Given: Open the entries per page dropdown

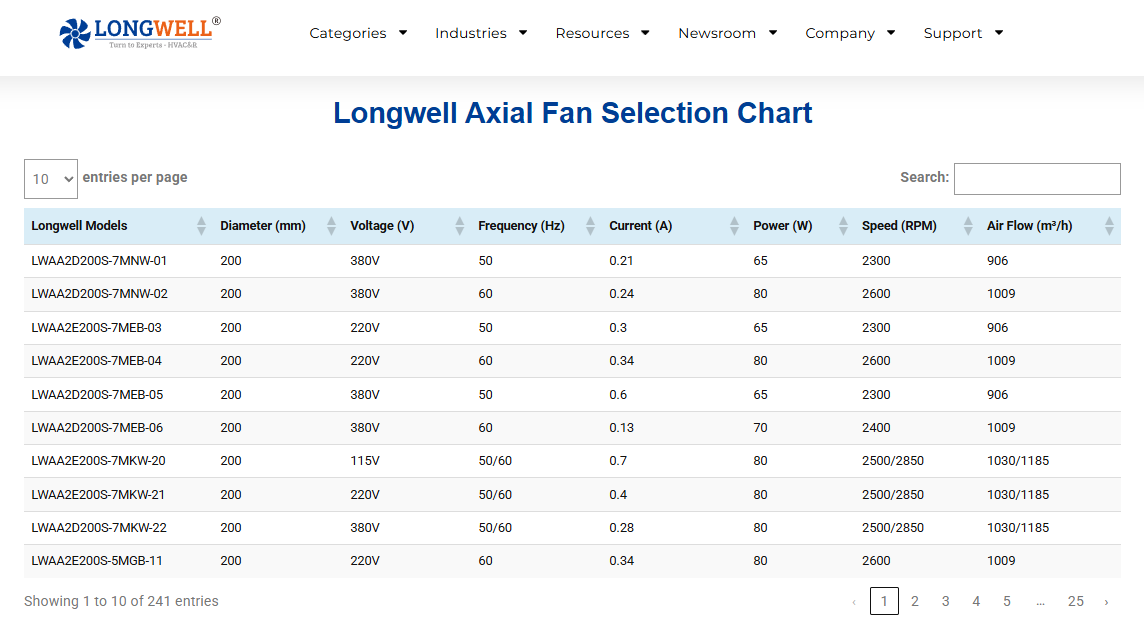Looking at the screenshot, I should point(51,179).
